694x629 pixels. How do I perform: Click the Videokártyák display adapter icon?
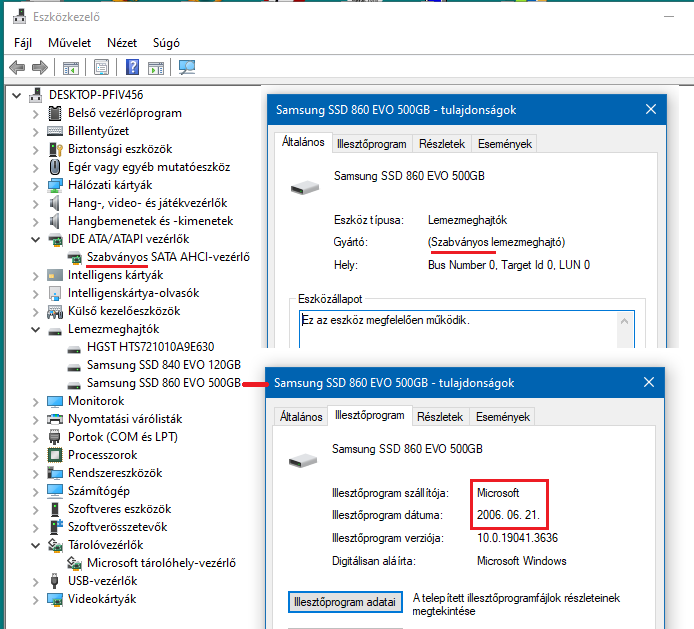coord(55,599)
